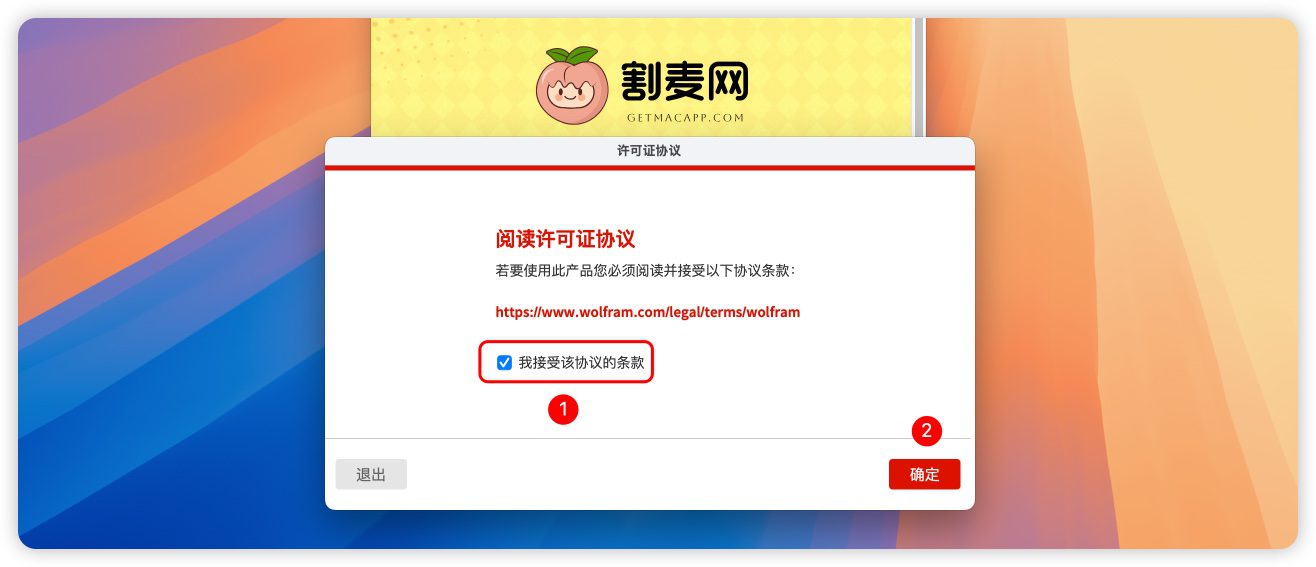1316x567 pixels.
Task: Click the red circled number 2 marker
Action: (927, 431)
